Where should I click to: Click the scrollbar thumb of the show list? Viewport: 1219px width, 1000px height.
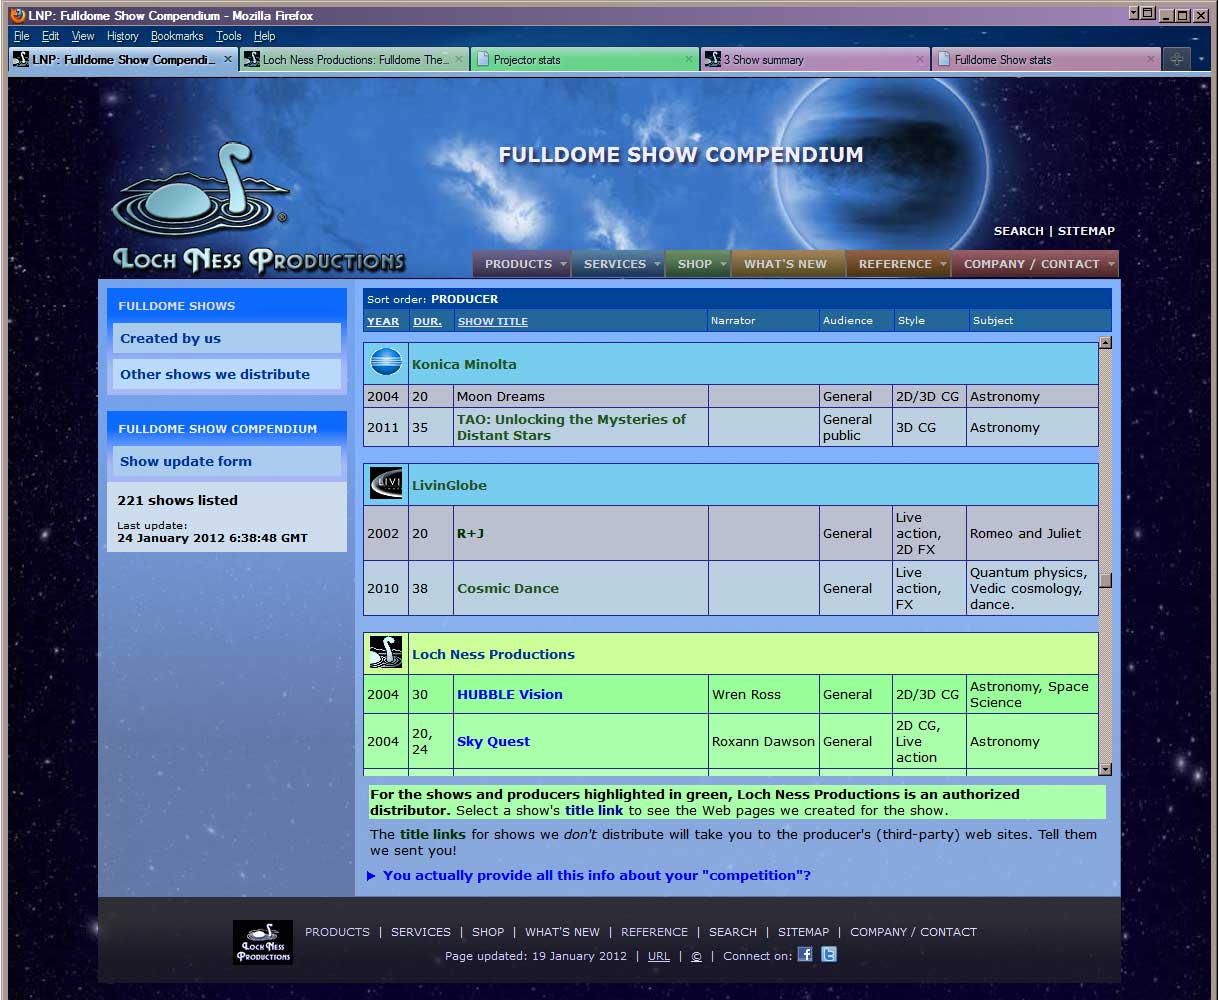pos(1105,579)
